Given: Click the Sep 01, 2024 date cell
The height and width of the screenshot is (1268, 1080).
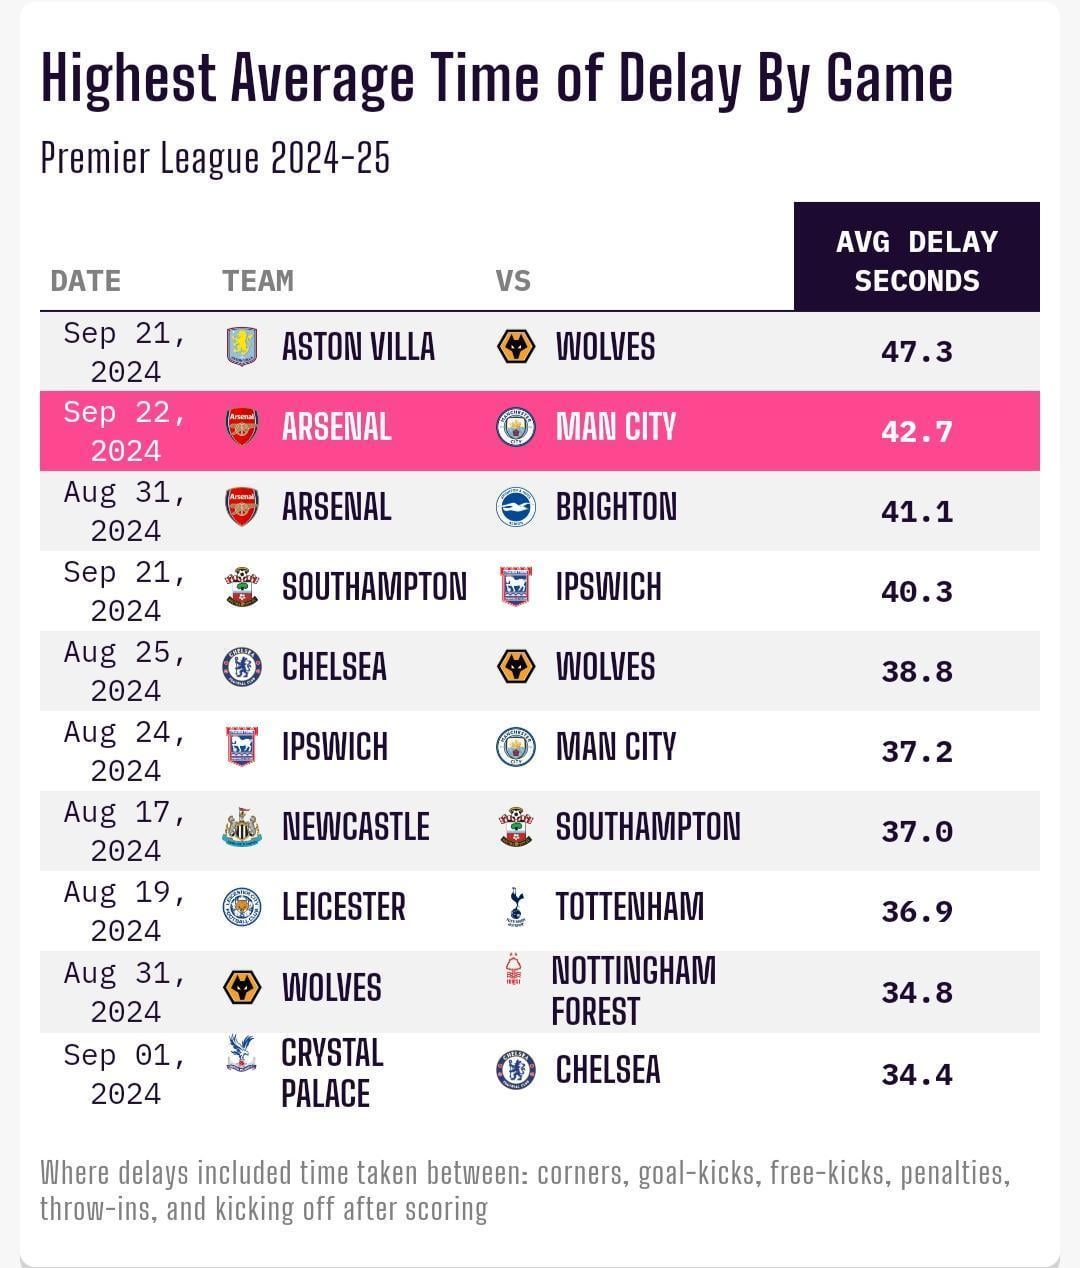Looking at the screenshot, I should click(x=125, y=1074).
